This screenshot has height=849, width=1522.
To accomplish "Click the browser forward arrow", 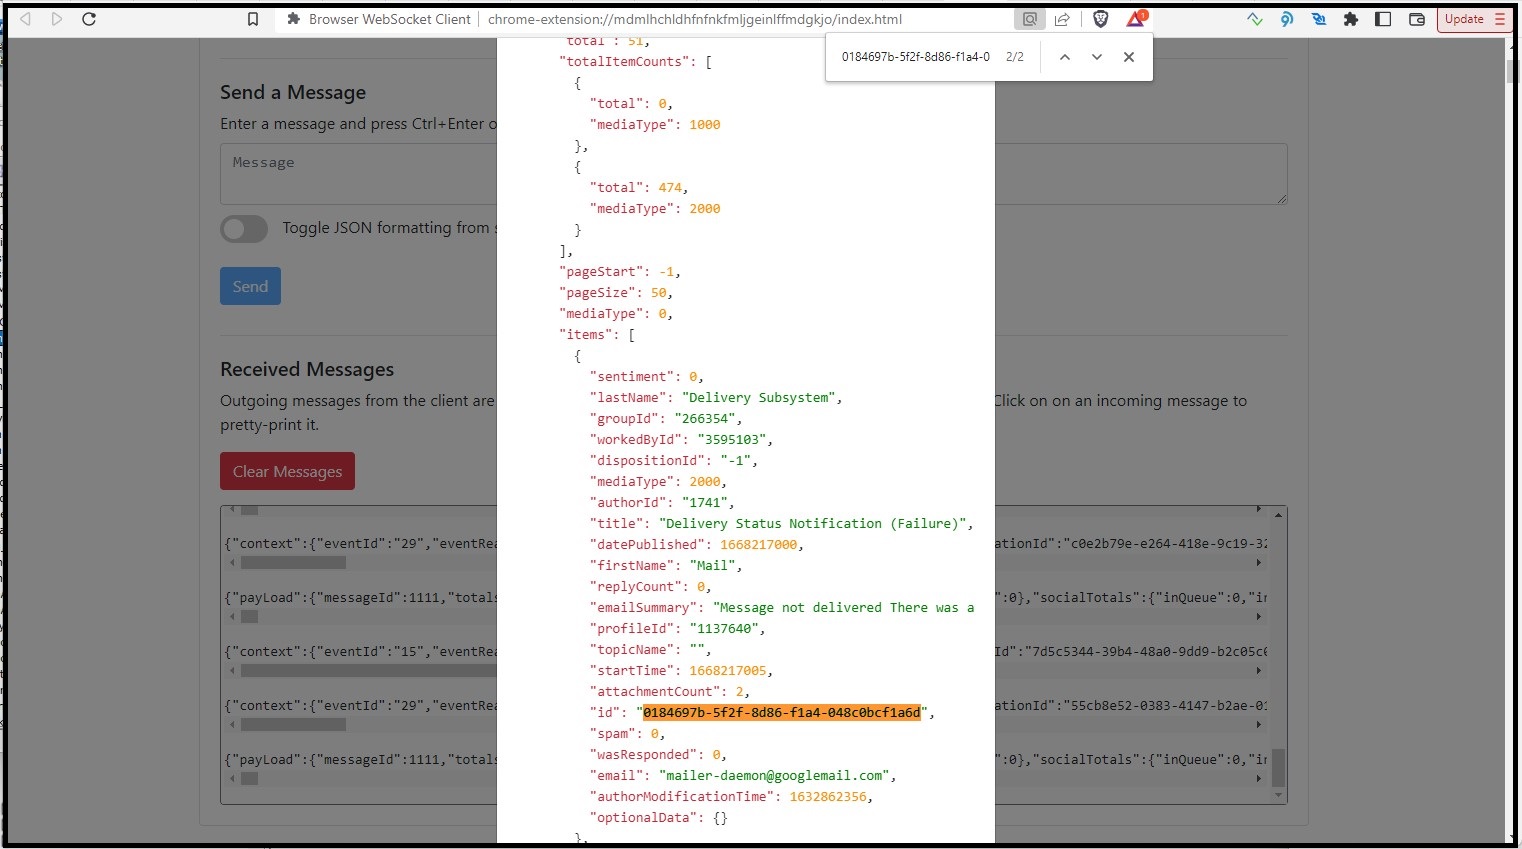I will point(57,19).
